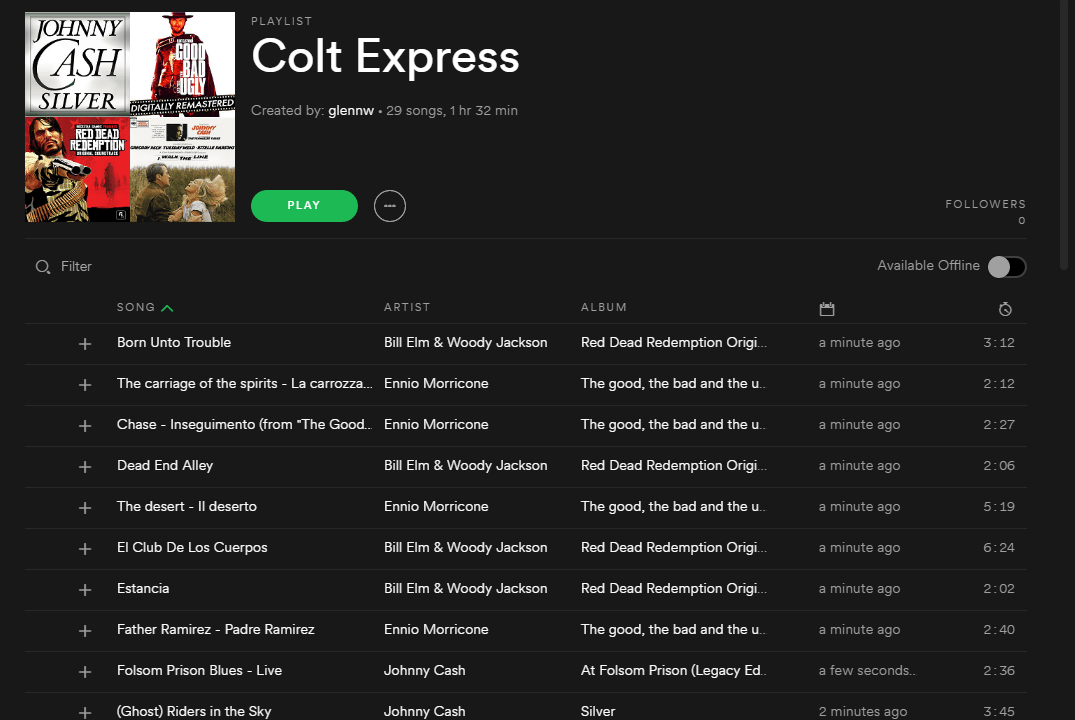Click the Johnny Cash Silver cover thumbnail
Image resolution: width=1075 pixels, height=720 pixels.
click(x=77, y=64)
